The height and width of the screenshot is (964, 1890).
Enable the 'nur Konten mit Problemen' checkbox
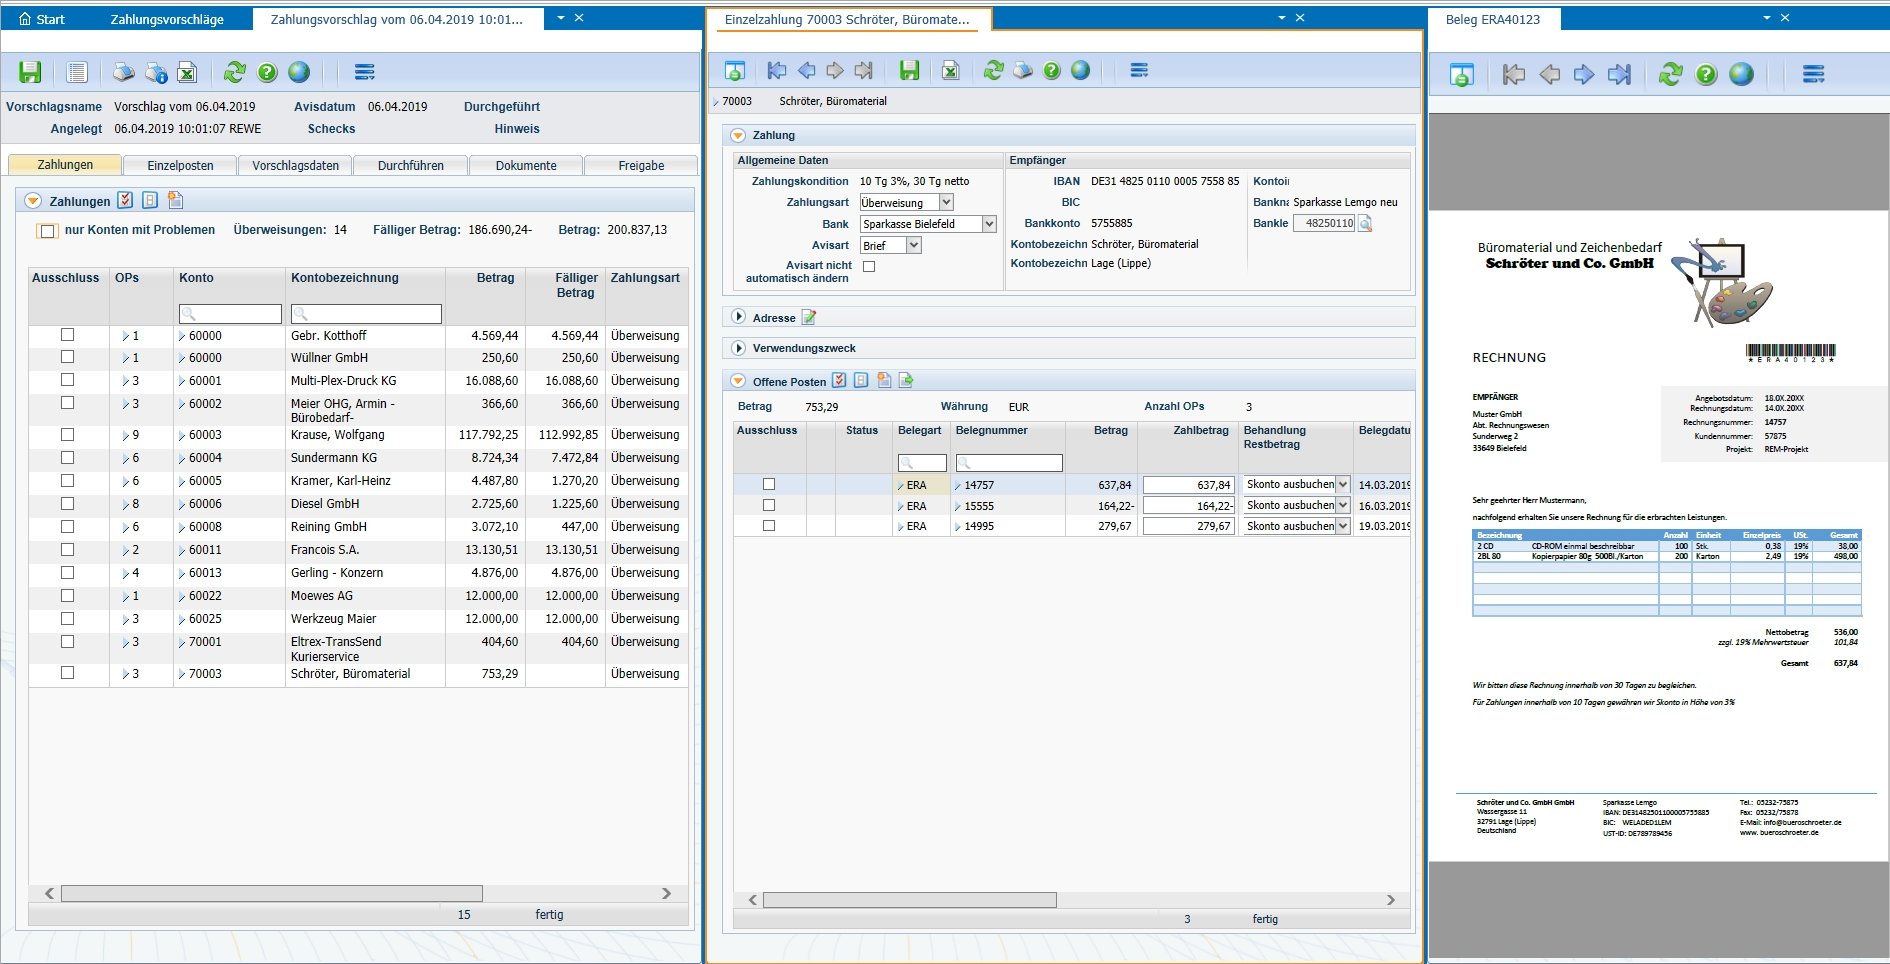coord(47,231)
